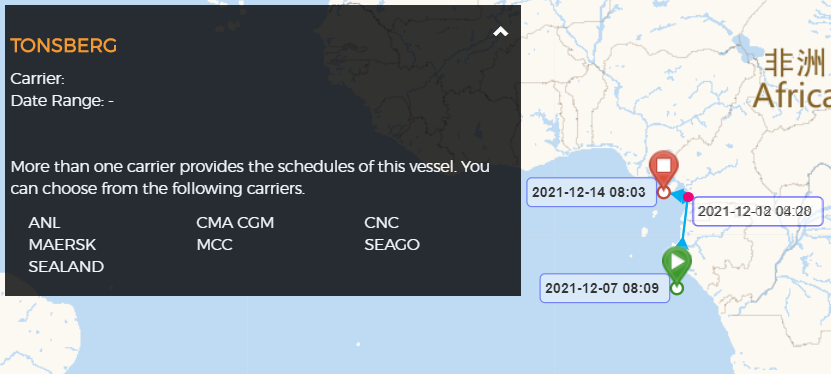Click the green play start pin
This screenshot has height=374, width=831.
tap(677, 263)
